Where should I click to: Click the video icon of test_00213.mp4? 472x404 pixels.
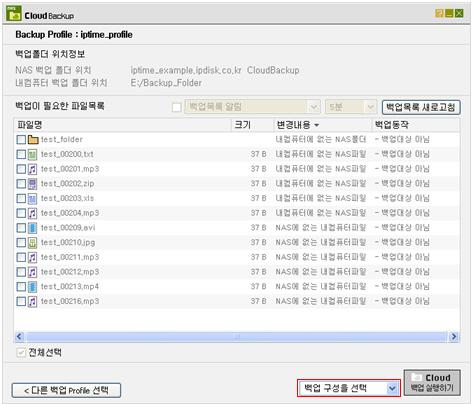click(x=32, y=287)
